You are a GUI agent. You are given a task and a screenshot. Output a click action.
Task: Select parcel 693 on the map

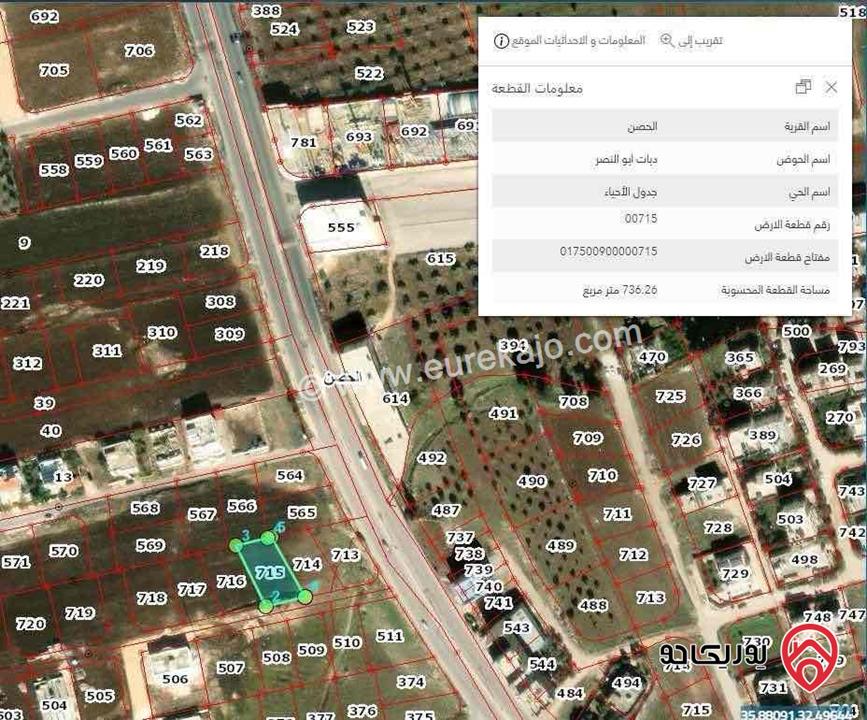tap(359, 137)
